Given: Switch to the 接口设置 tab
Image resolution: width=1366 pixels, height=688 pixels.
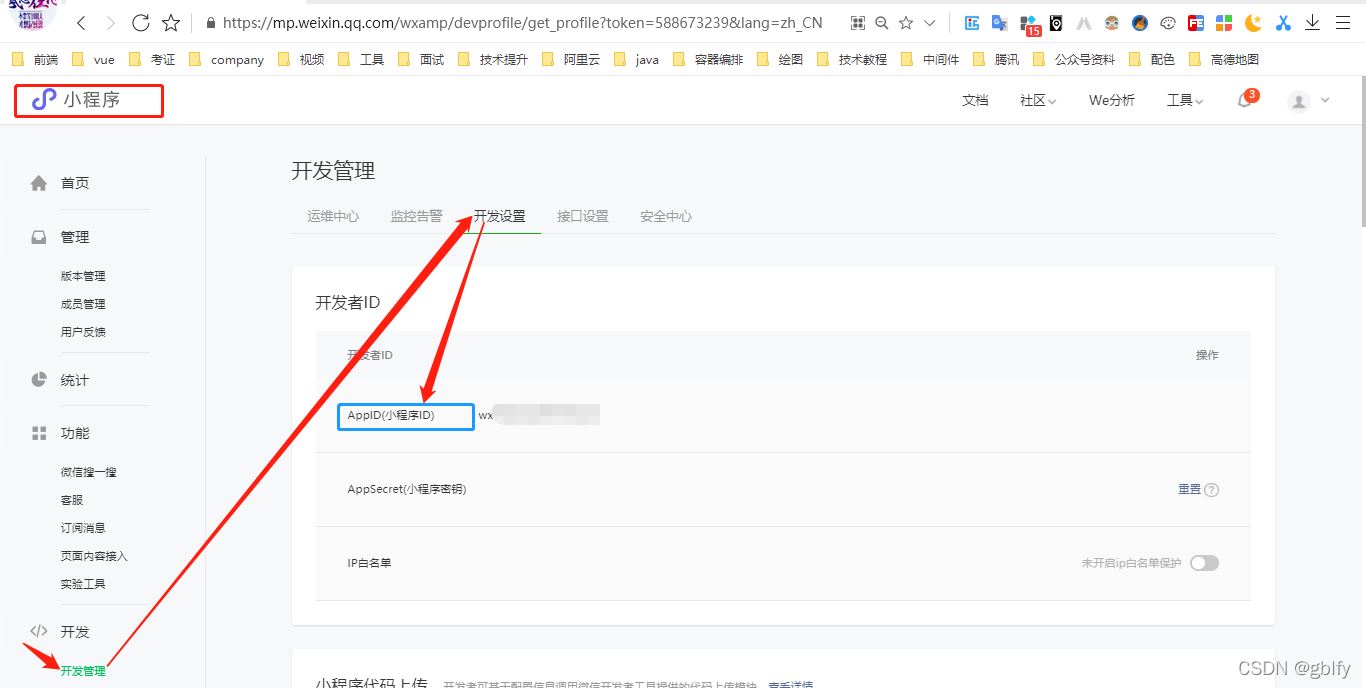Looking at the screenshot, I should (582, 216).
